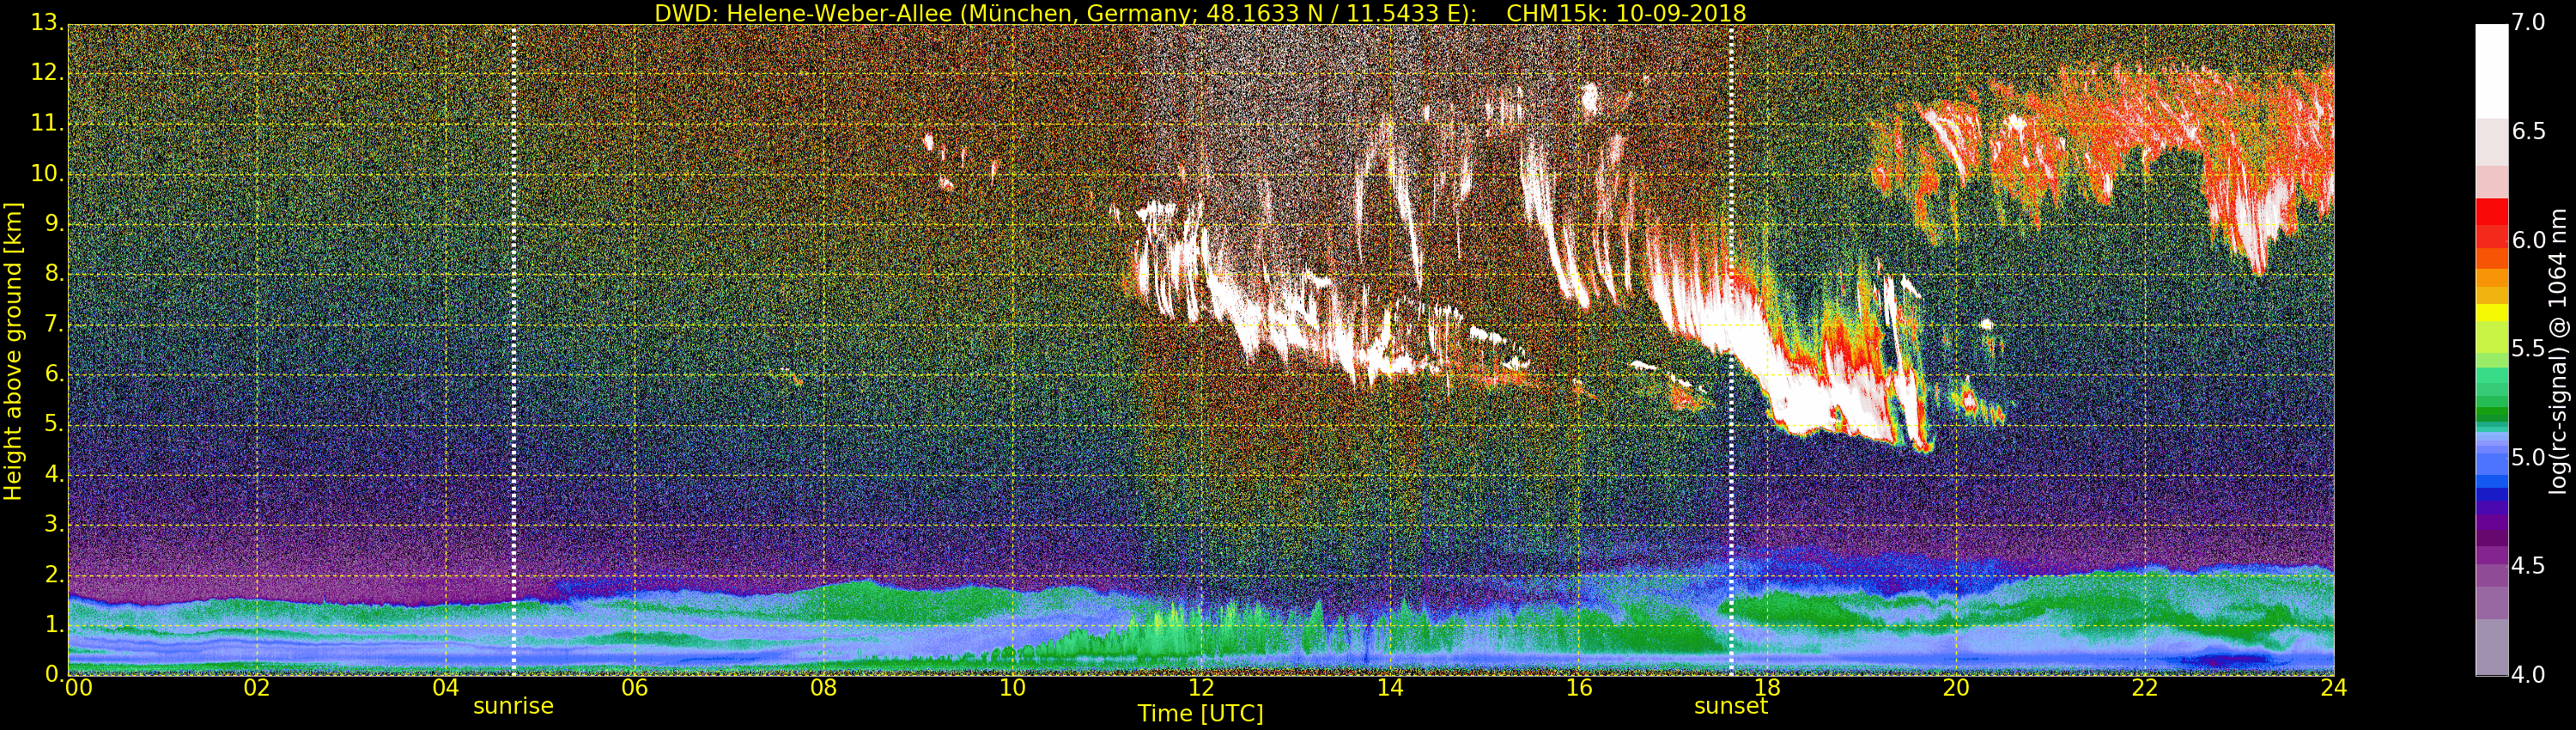The width and height of the screenshot is (2576, 730).
Task: Click the "16" time axis tick label
Action: click(x=1578, y=688)
